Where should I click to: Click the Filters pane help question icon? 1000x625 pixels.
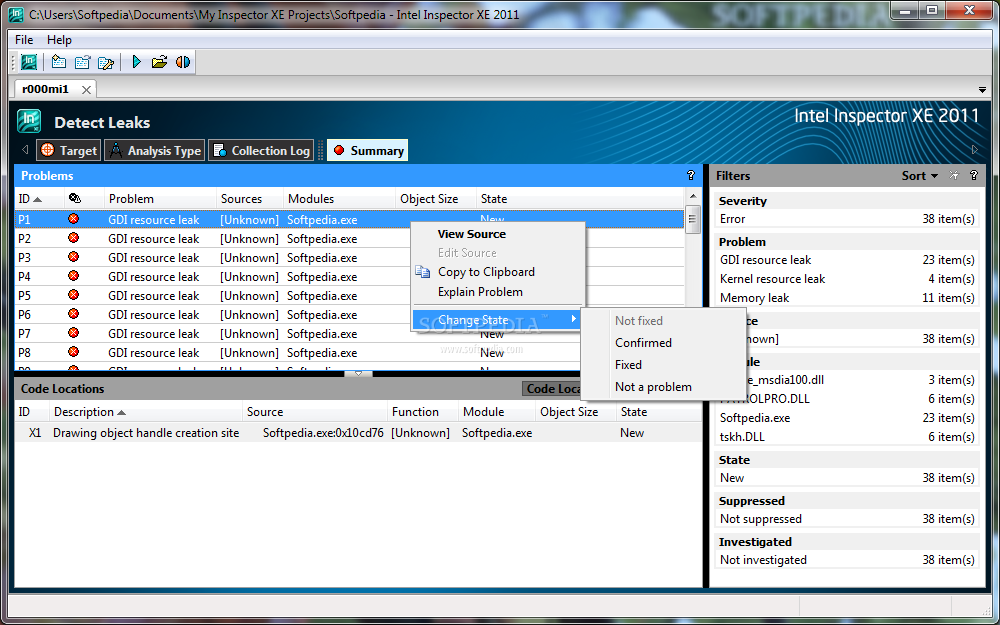coord(974,175)
